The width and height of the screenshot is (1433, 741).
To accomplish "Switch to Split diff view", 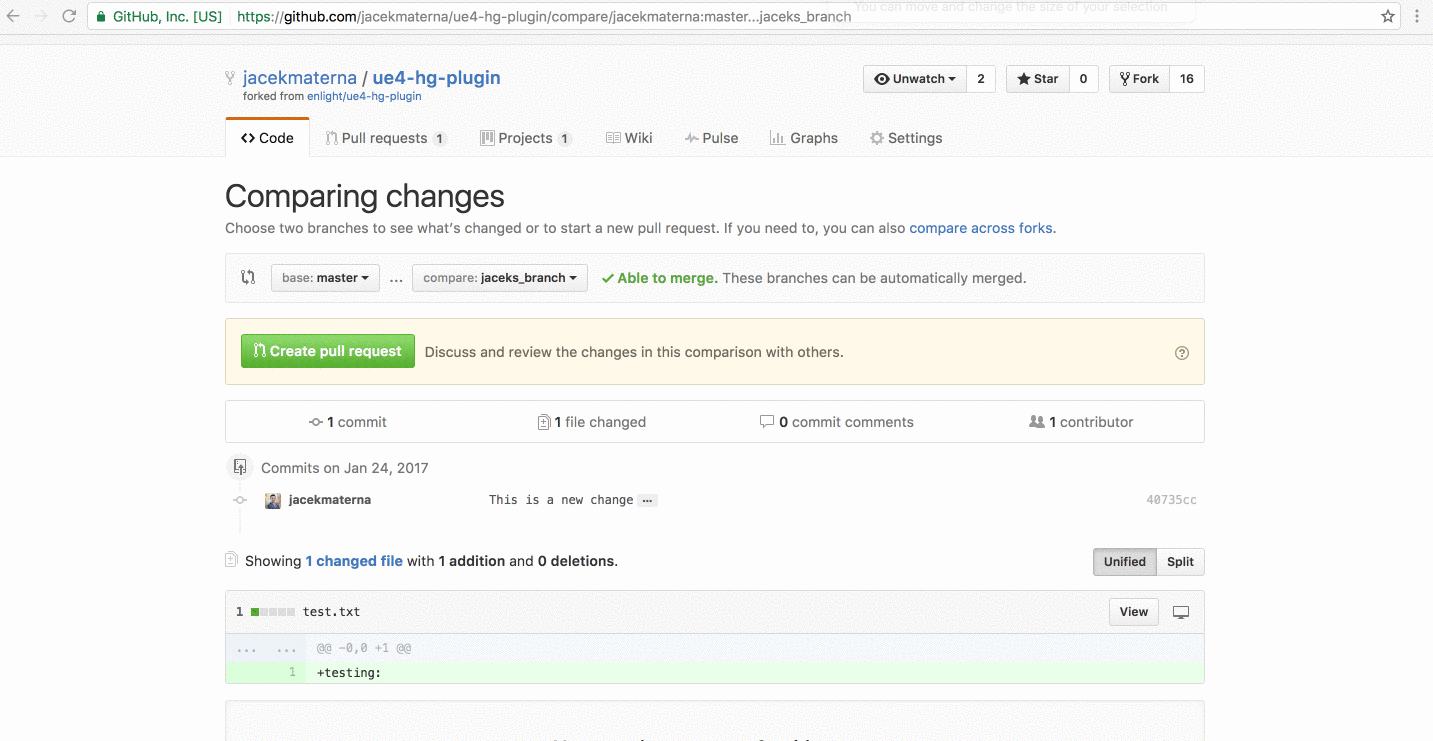I will click(x=1181, y=562).
